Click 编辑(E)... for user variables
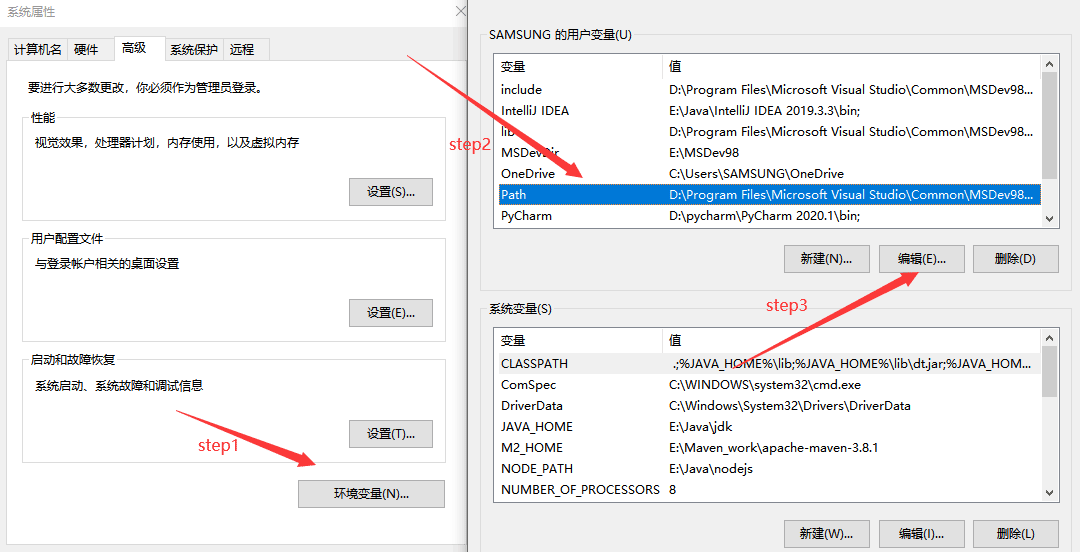 click(922, 259)
